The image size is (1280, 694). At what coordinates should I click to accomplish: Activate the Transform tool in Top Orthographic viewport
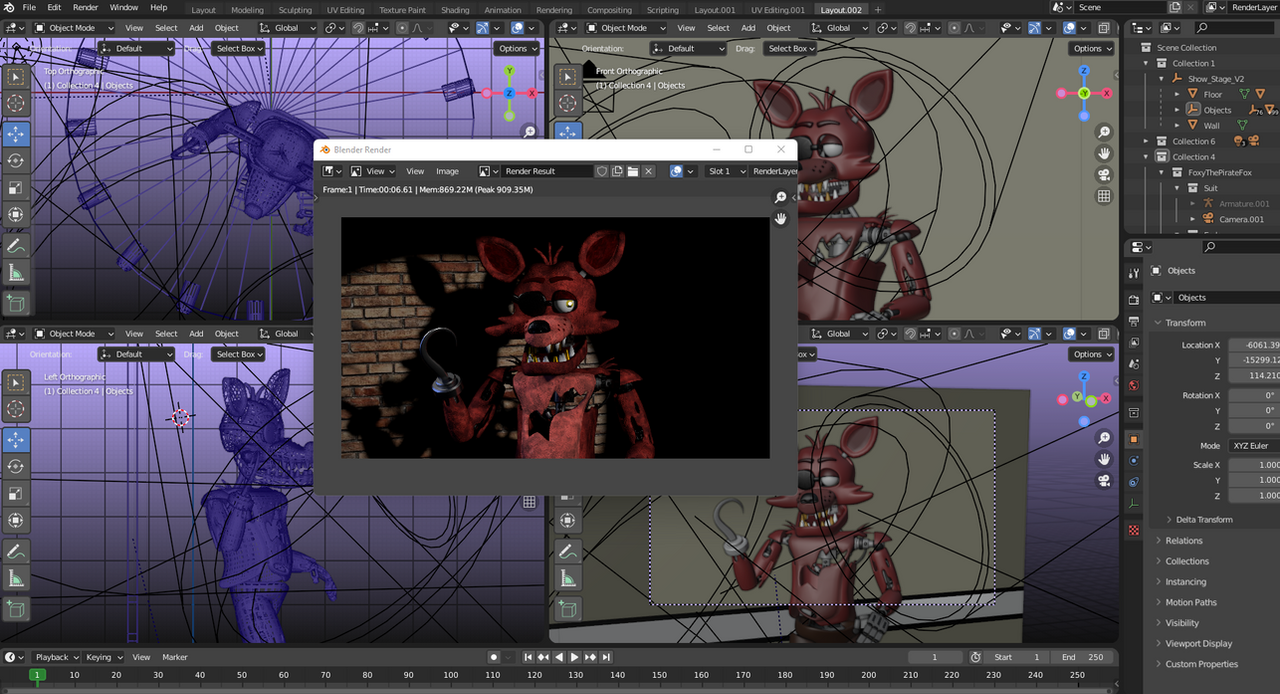16,215
